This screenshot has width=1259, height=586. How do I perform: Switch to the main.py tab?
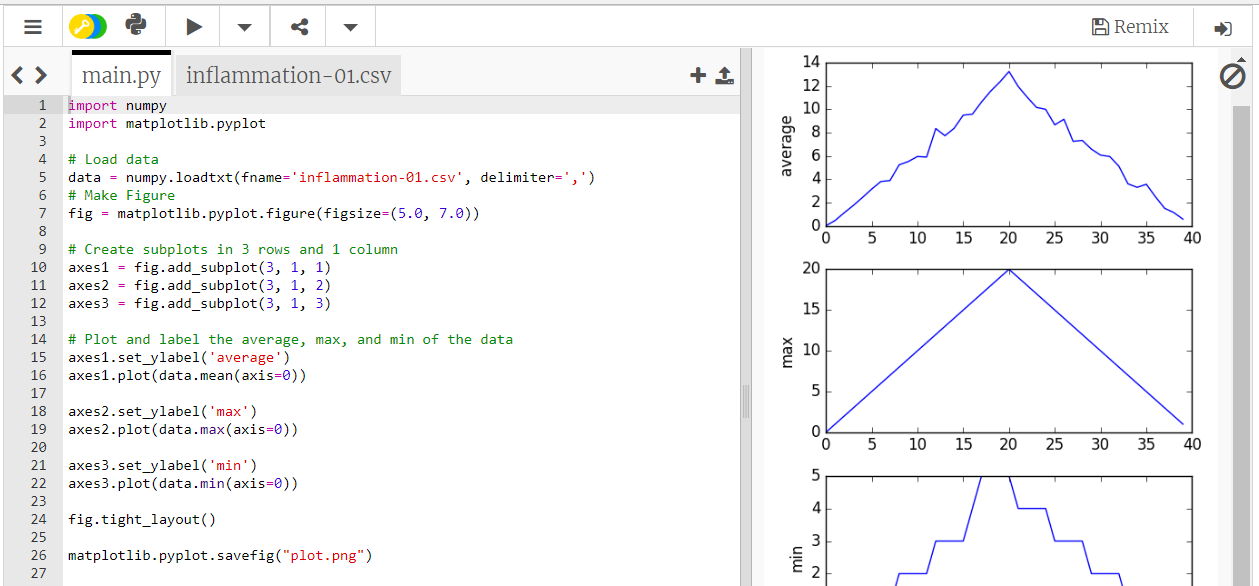coord(121,75)
